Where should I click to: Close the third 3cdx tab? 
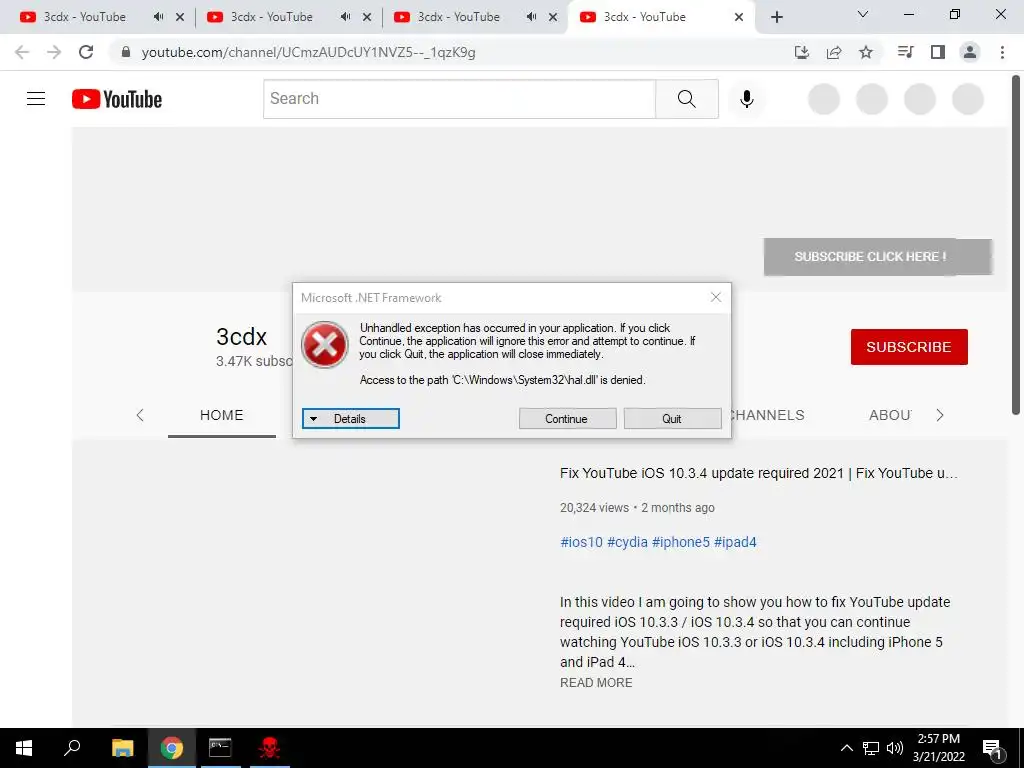click(553, 17)
